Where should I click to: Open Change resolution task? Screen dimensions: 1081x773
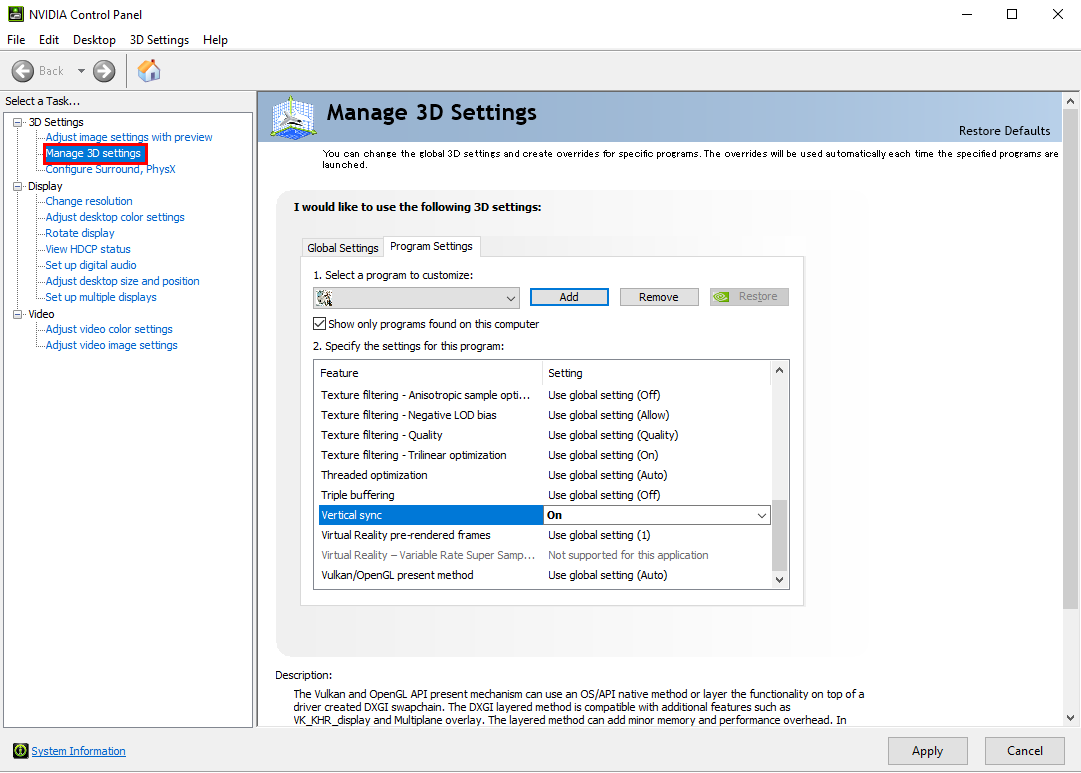coord(89,201)
